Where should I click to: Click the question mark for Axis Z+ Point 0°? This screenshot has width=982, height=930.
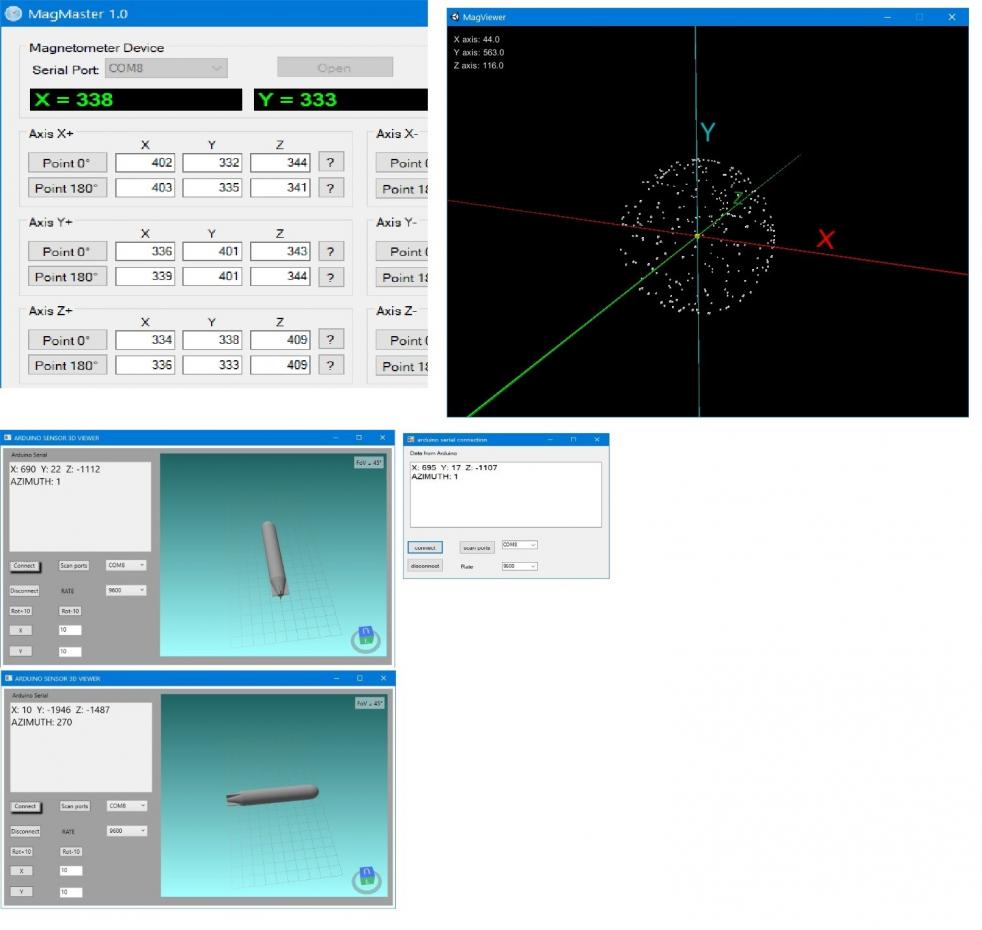330,340
